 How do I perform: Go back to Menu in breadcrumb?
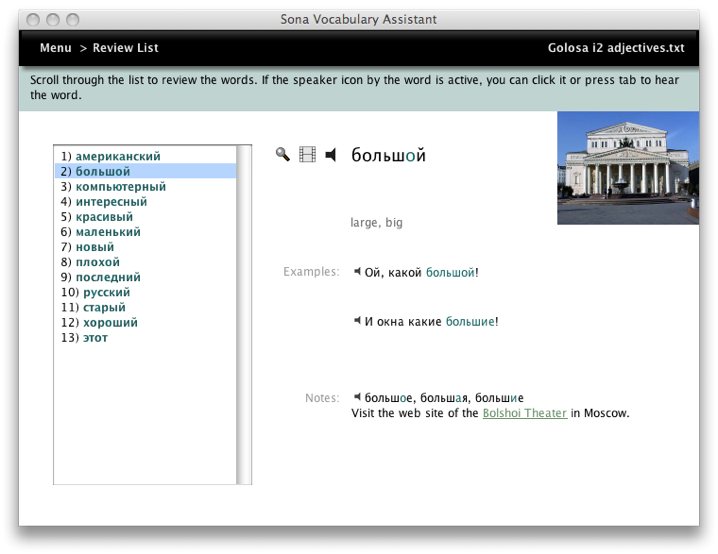tap(55, 48)
